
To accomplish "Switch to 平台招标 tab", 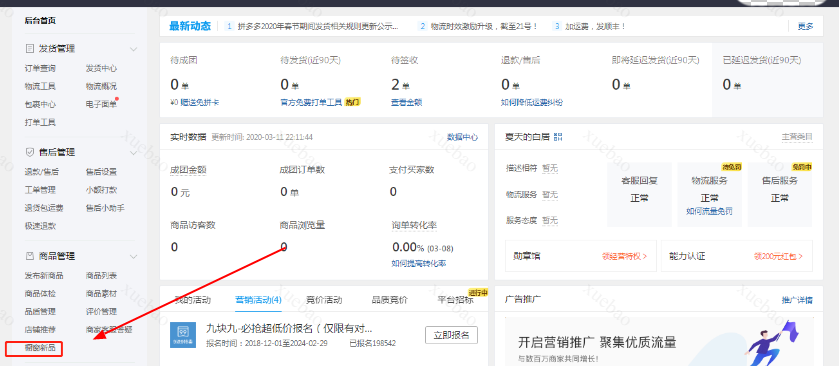I will [455, 300].
